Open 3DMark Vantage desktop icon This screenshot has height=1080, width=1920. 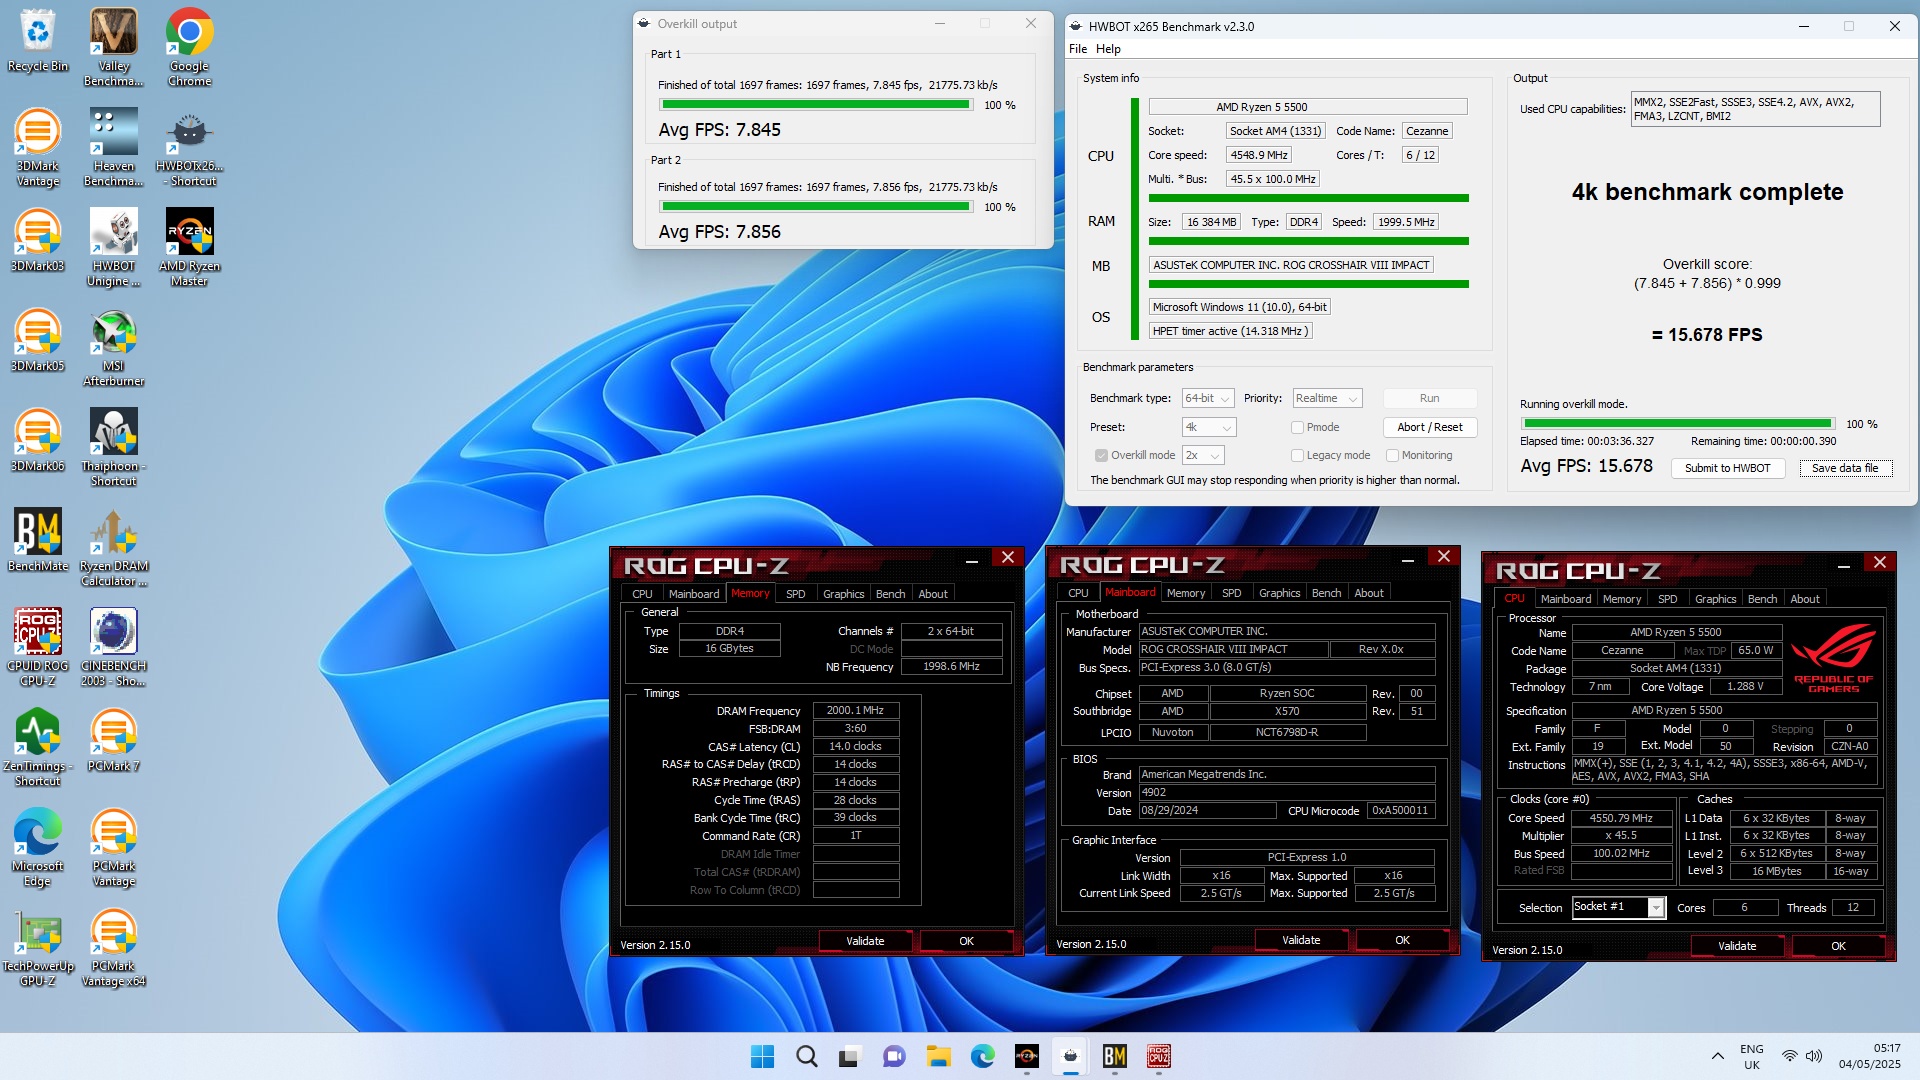[38, 147]
